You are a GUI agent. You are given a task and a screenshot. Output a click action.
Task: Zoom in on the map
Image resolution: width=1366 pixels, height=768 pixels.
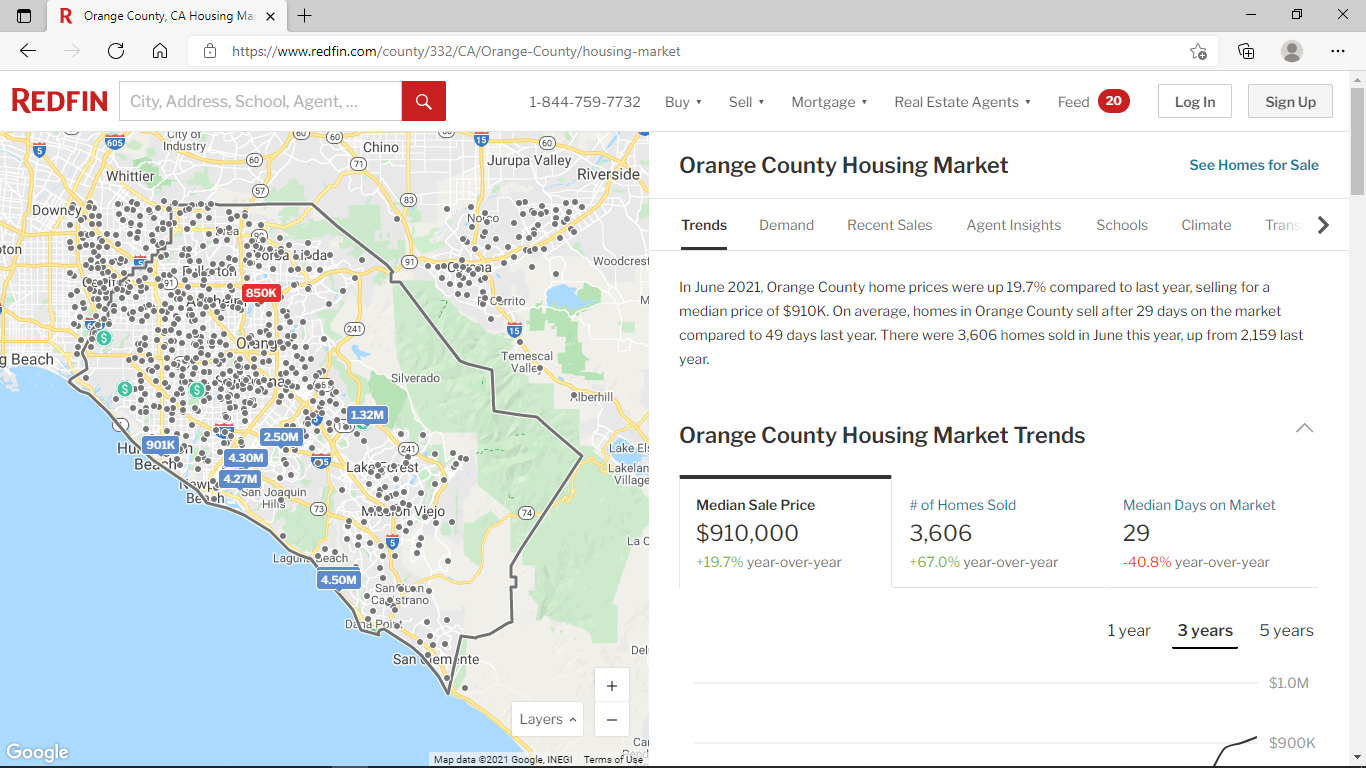tap(612, 686)
